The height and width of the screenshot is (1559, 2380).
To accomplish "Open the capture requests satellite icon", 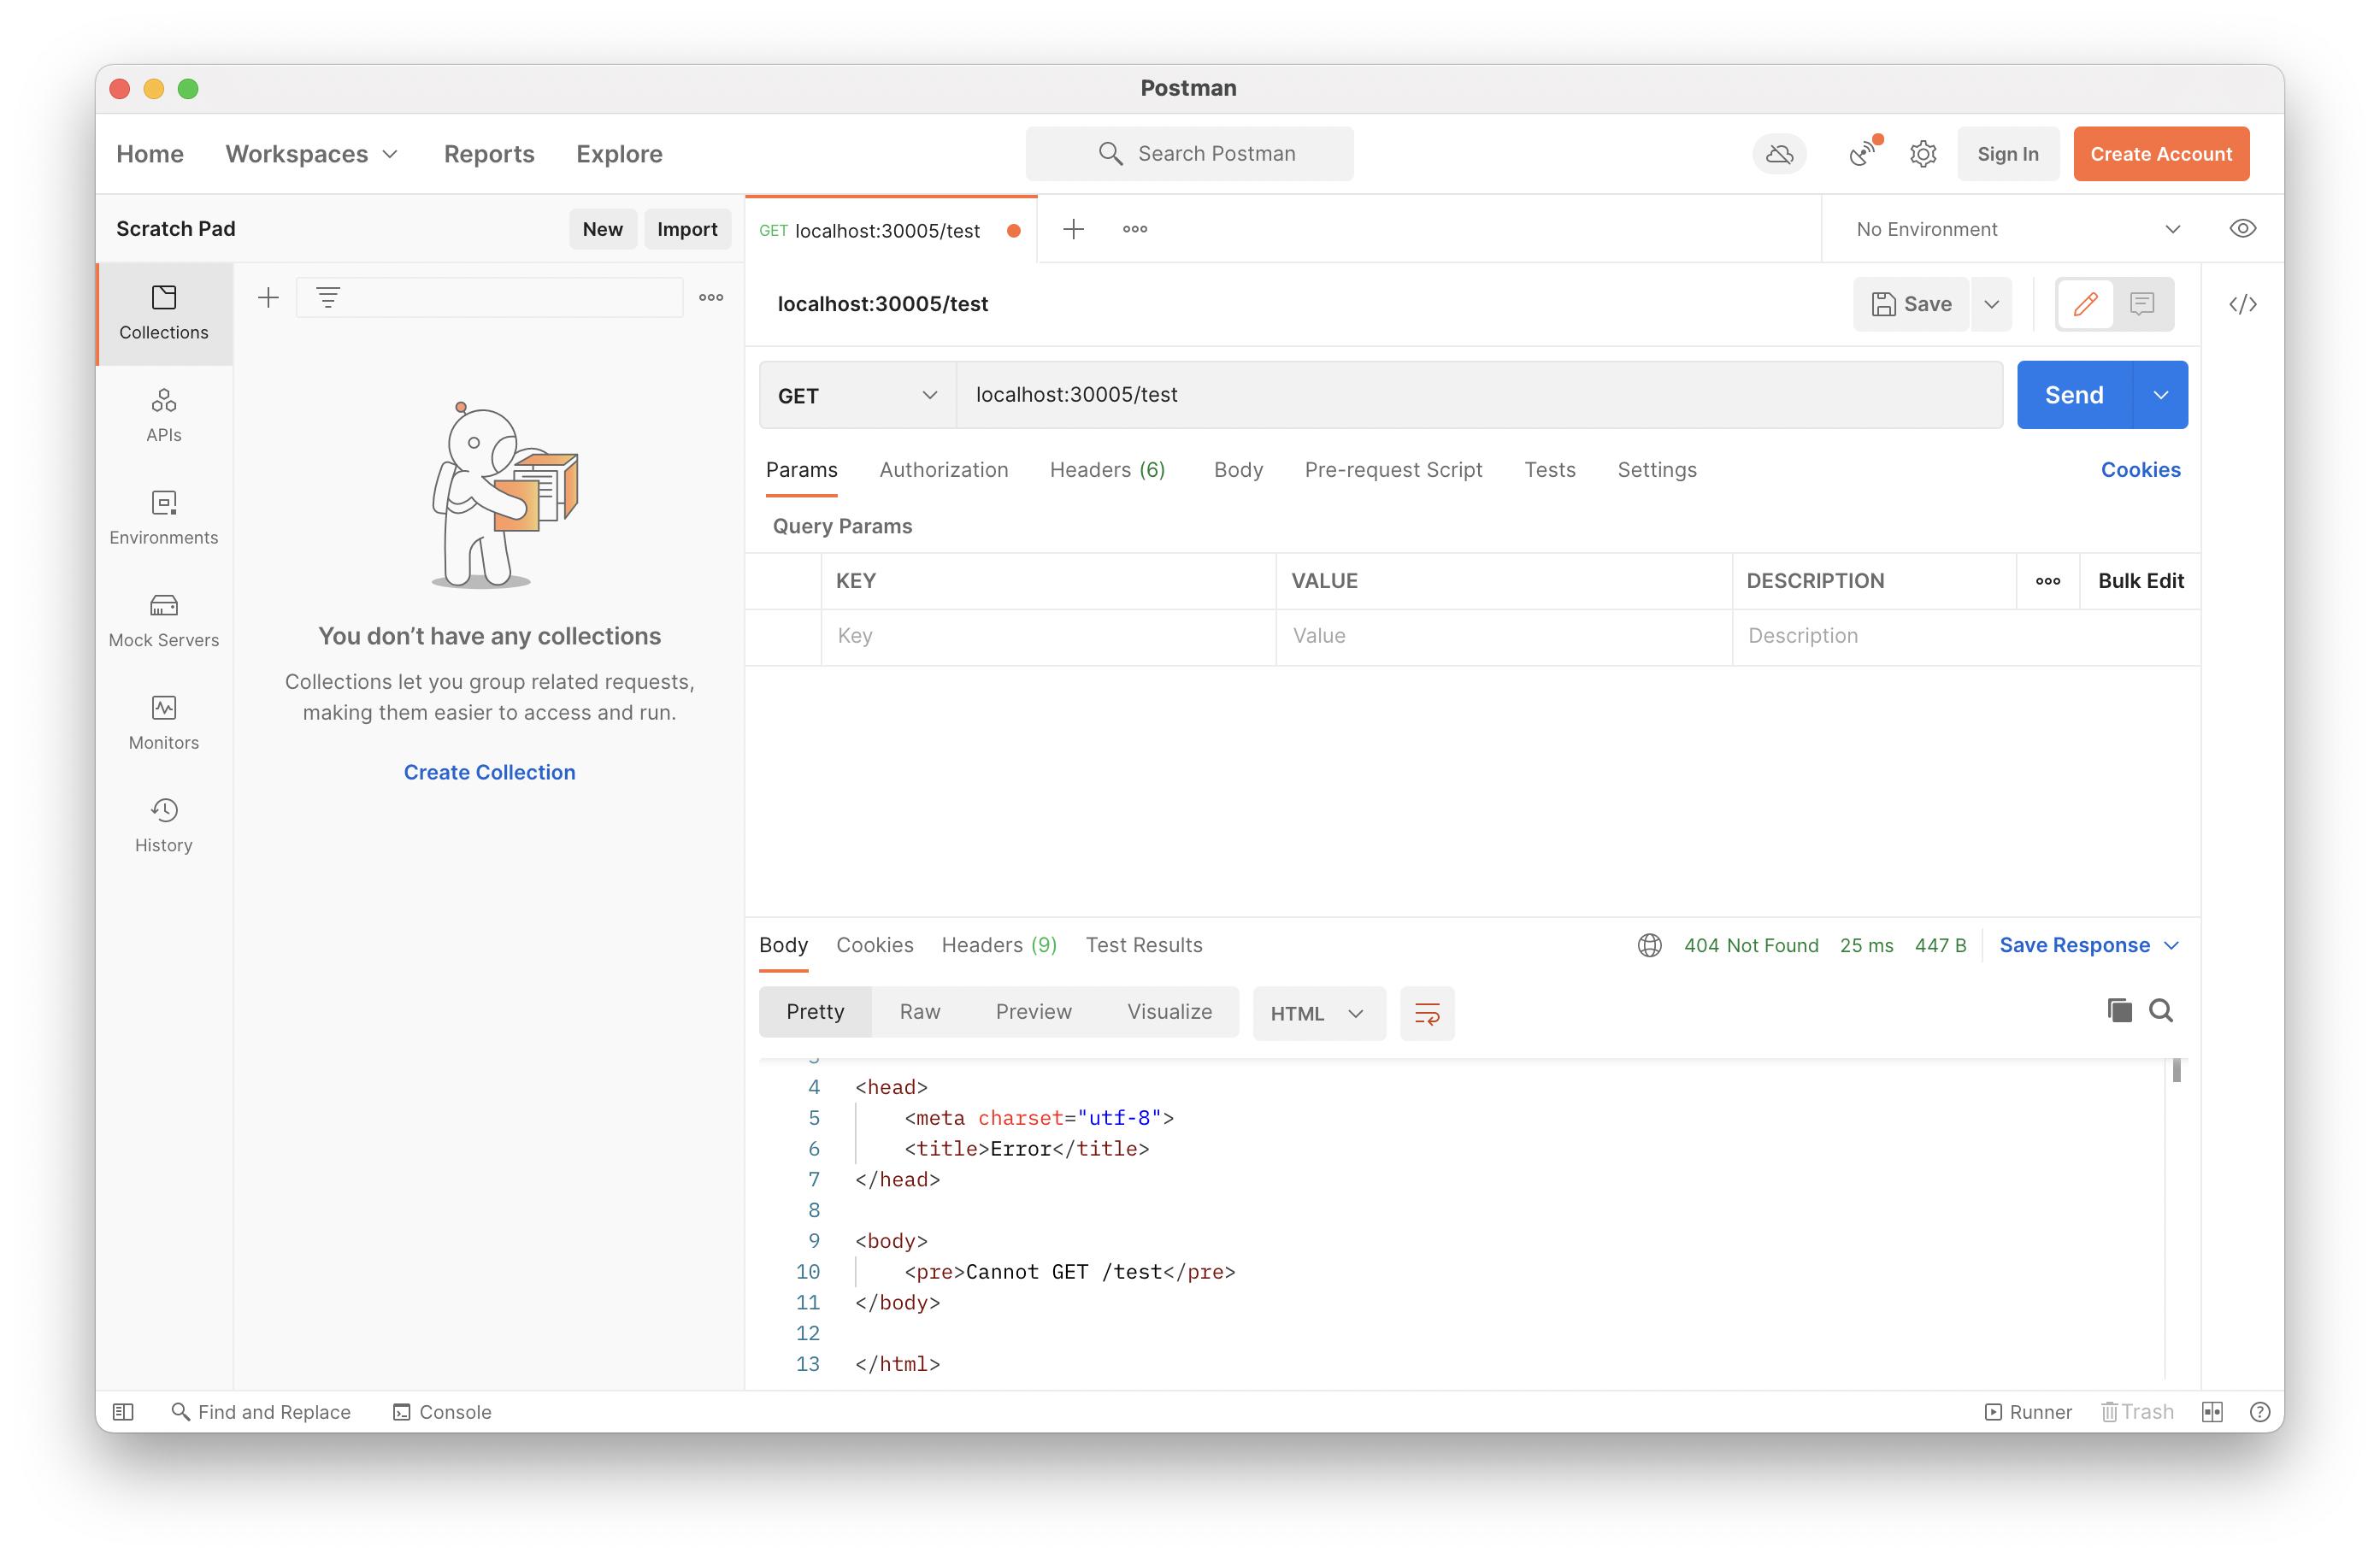I will [x=1863, y=153].
